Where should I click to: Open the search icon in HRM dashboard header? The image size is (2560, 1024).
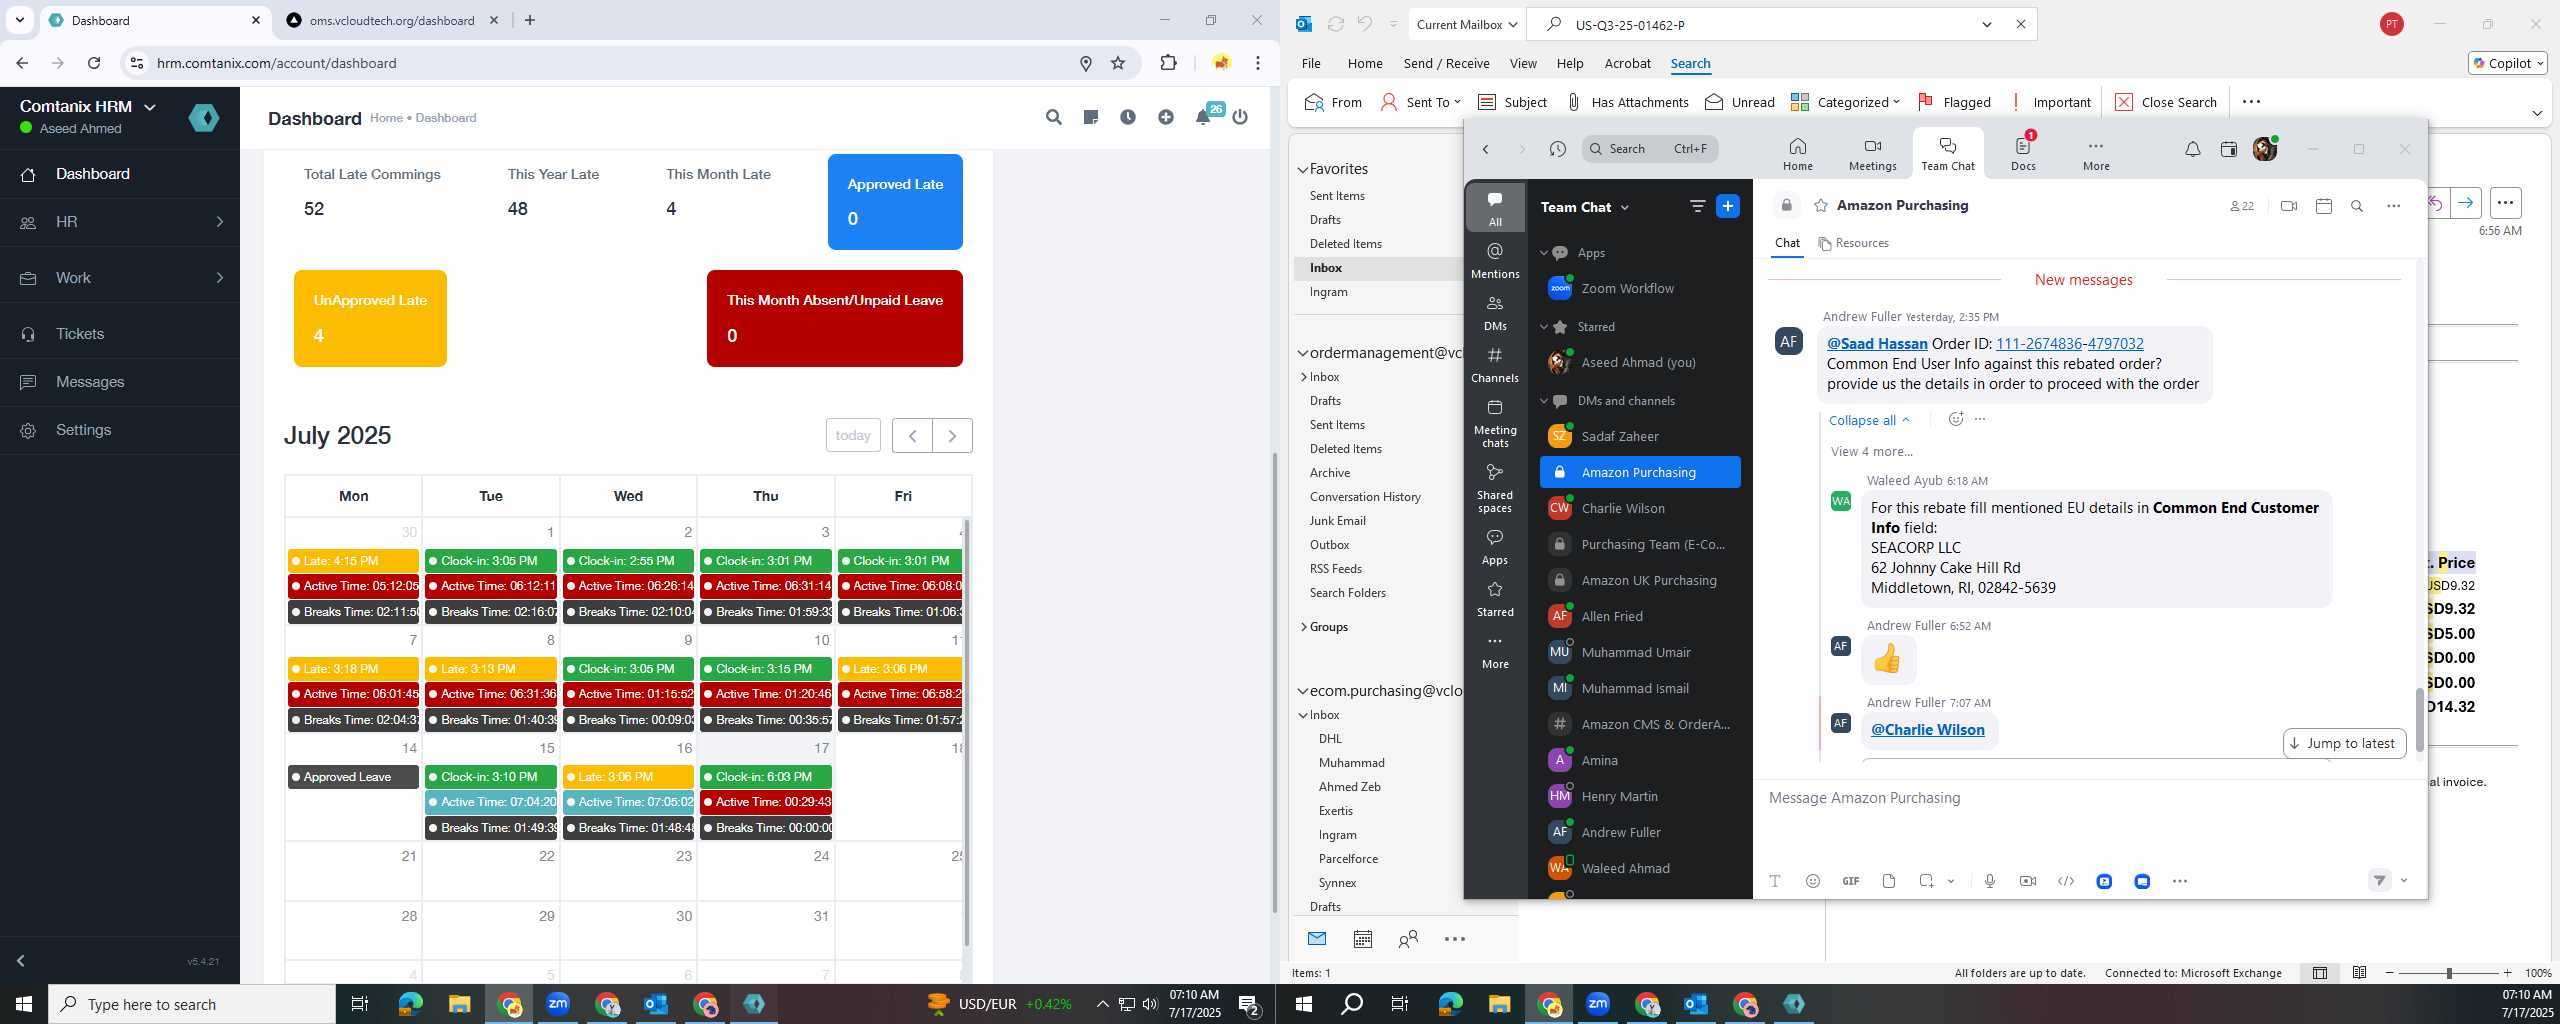(x=1053, y=117)
